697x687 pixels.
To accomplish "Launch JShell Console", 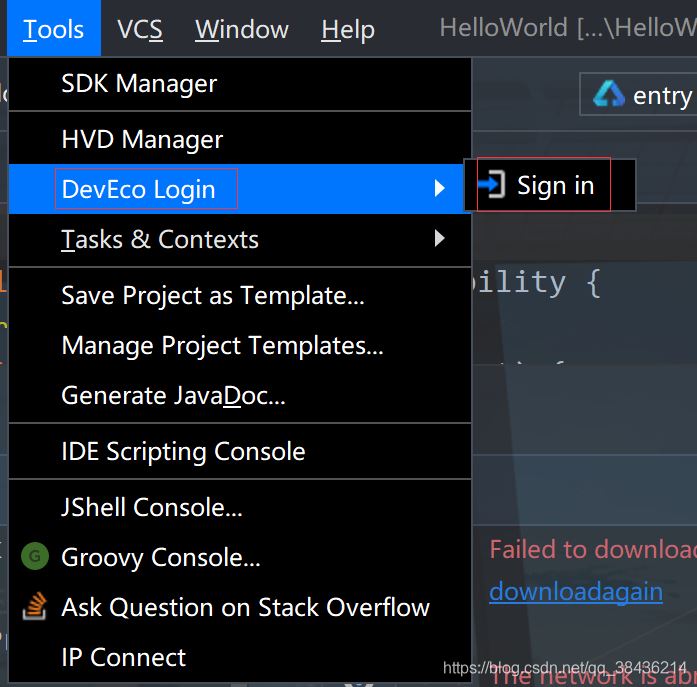I will (152, 507).
